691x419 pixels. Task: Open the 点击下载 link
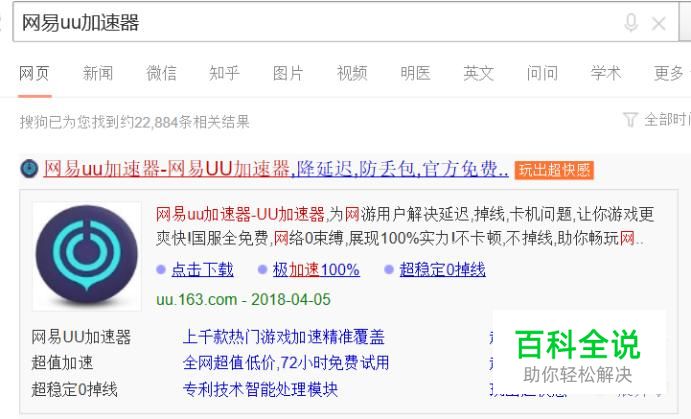pos(202,269)
